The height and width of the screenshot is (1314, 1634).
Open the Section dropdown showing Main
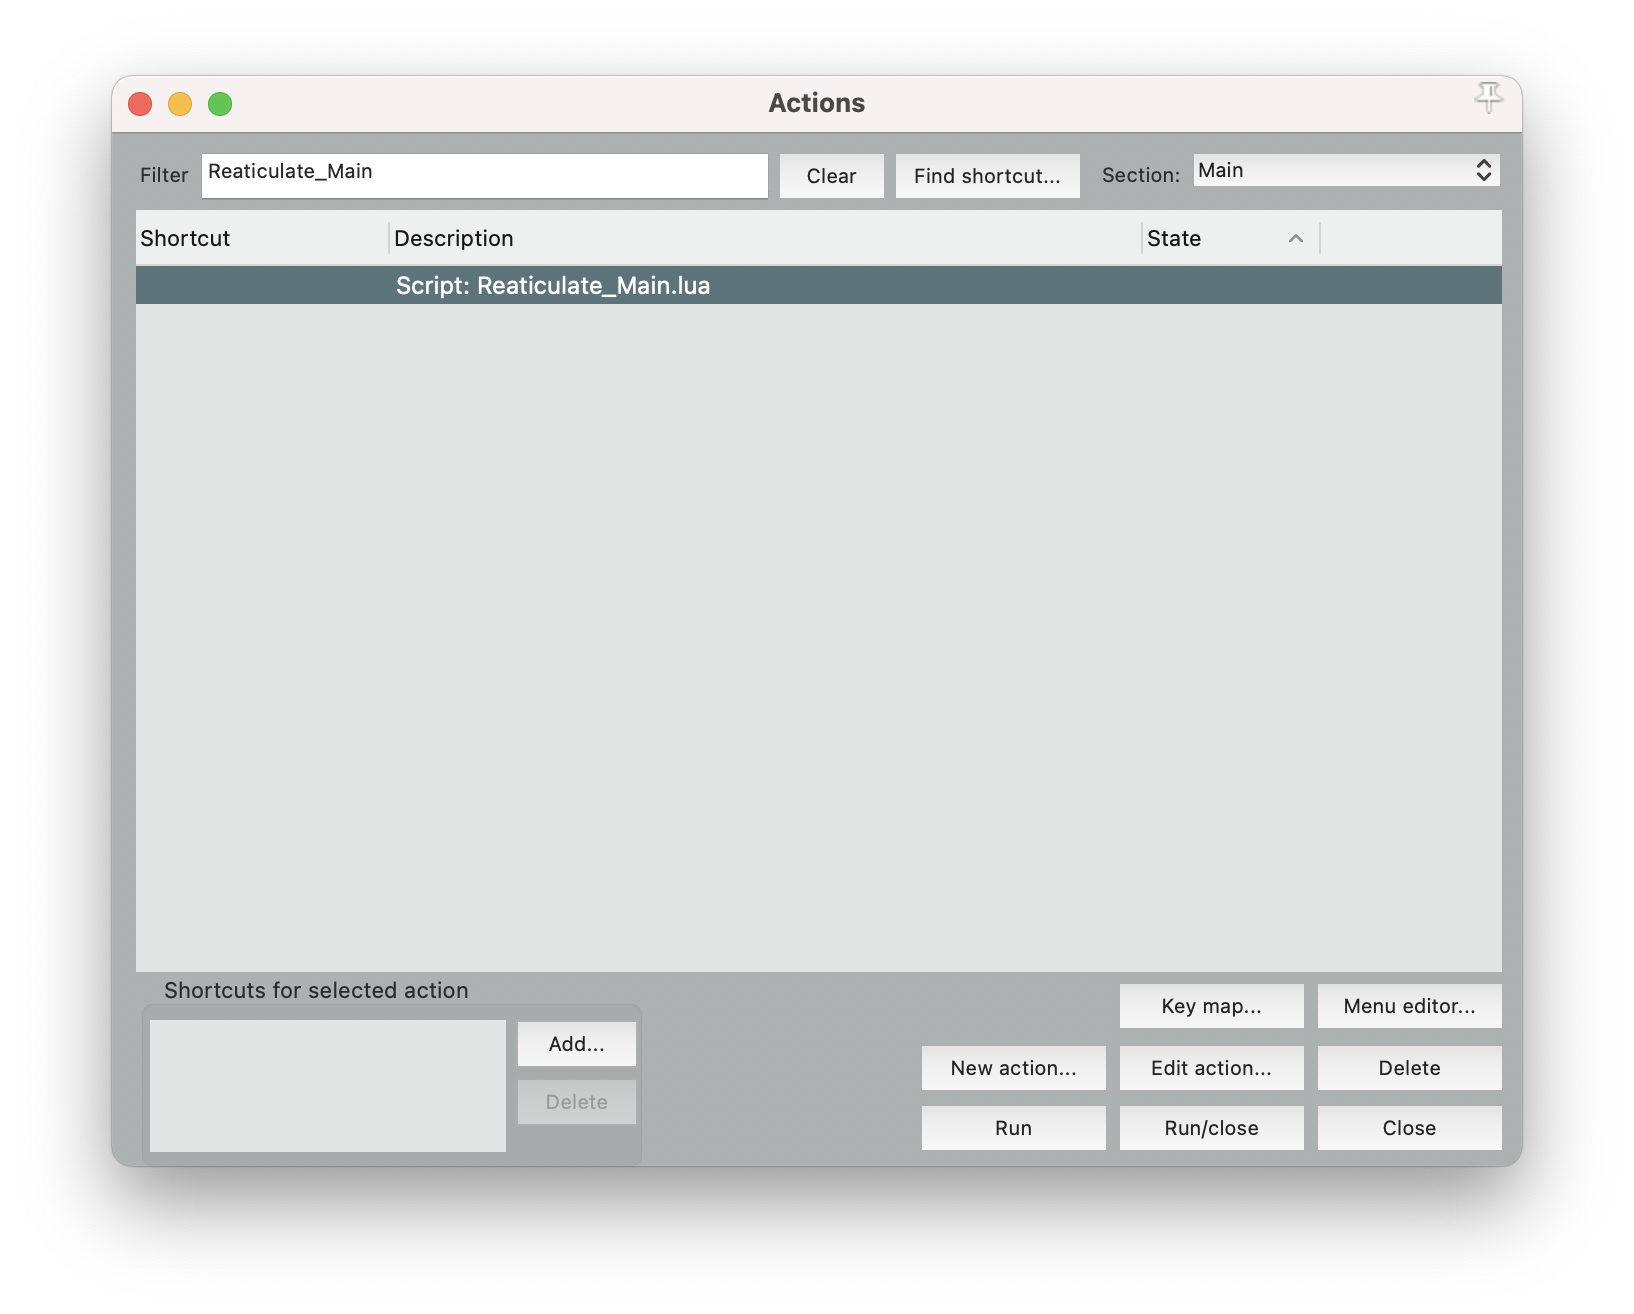click(x=1346, y=171)
